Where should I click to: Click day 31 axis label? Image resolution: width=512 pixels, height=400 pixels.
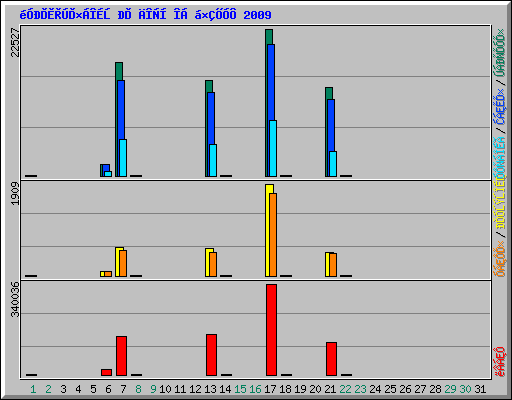[480, 389]
